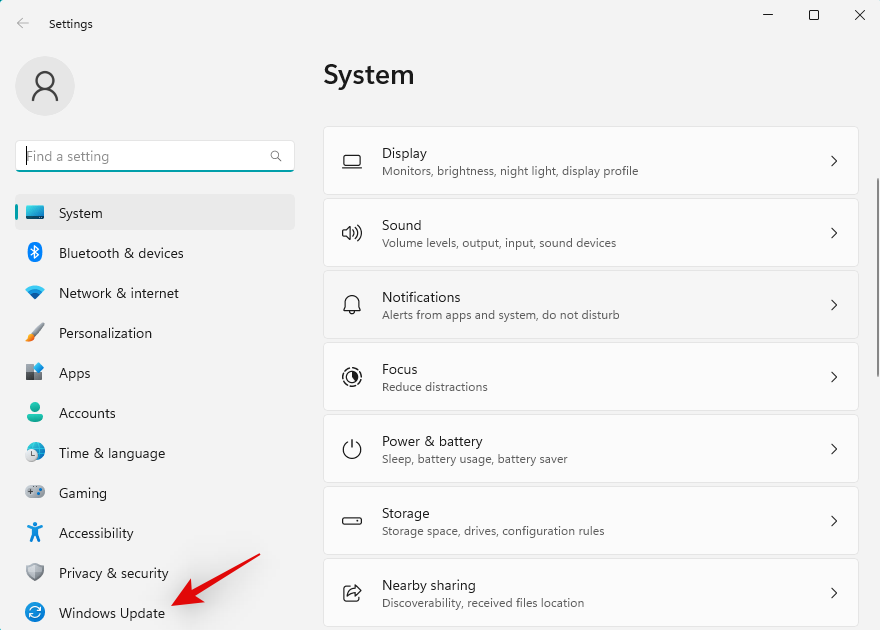The width and height of the screenshot is (880, 630).
Task: Click the Windows Update sync icon
Action: (x=35, y=612)
